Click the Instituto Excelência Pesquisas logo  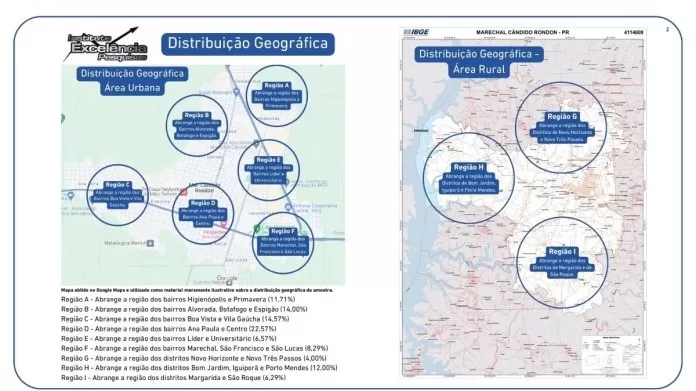point(105,45)
